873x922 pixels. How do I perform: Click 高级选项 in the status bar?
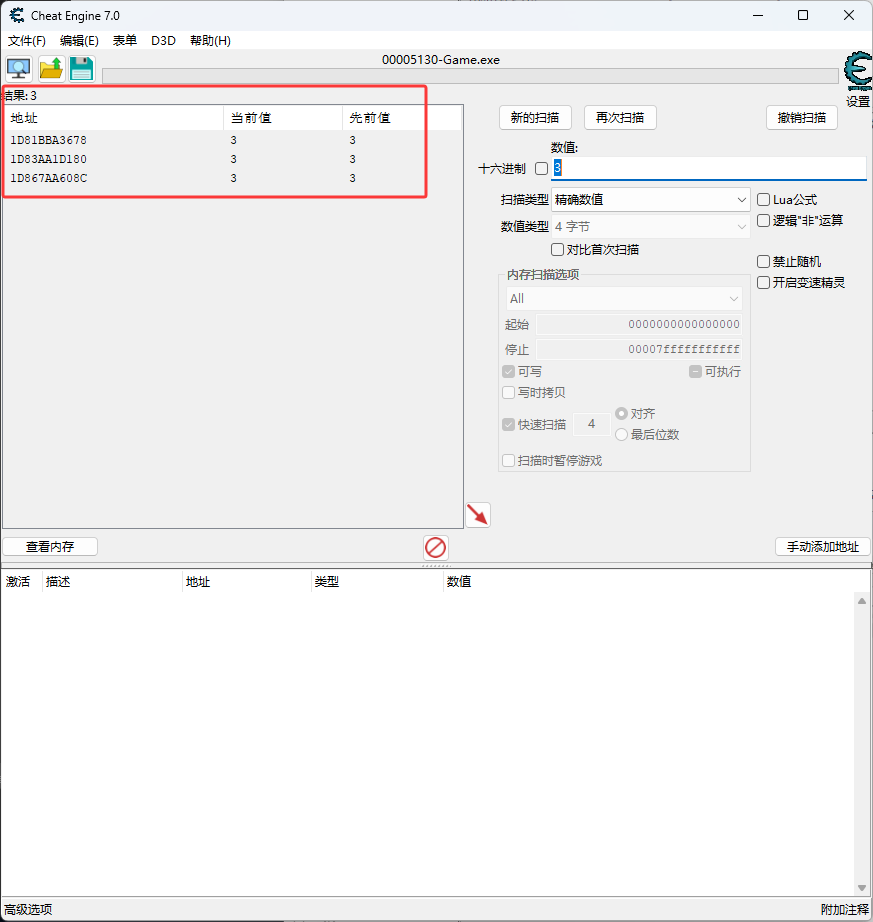(x=28, y=909)
